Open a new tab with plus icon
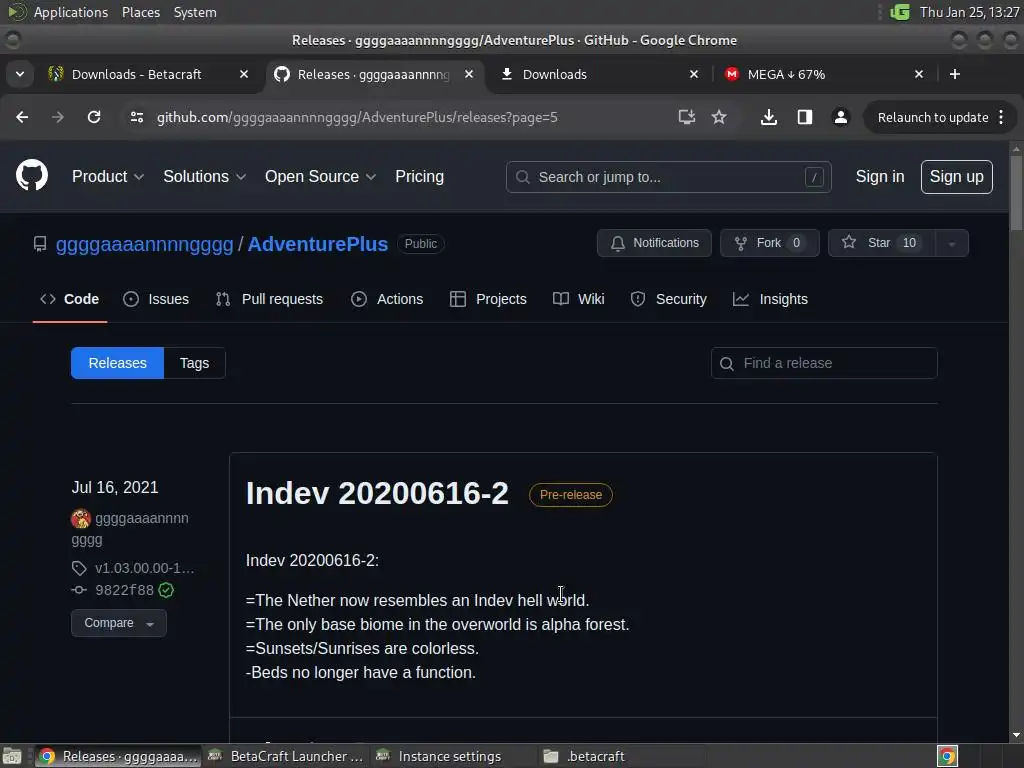This screenshot has height=768, width=1024. (x=955, y=74)
